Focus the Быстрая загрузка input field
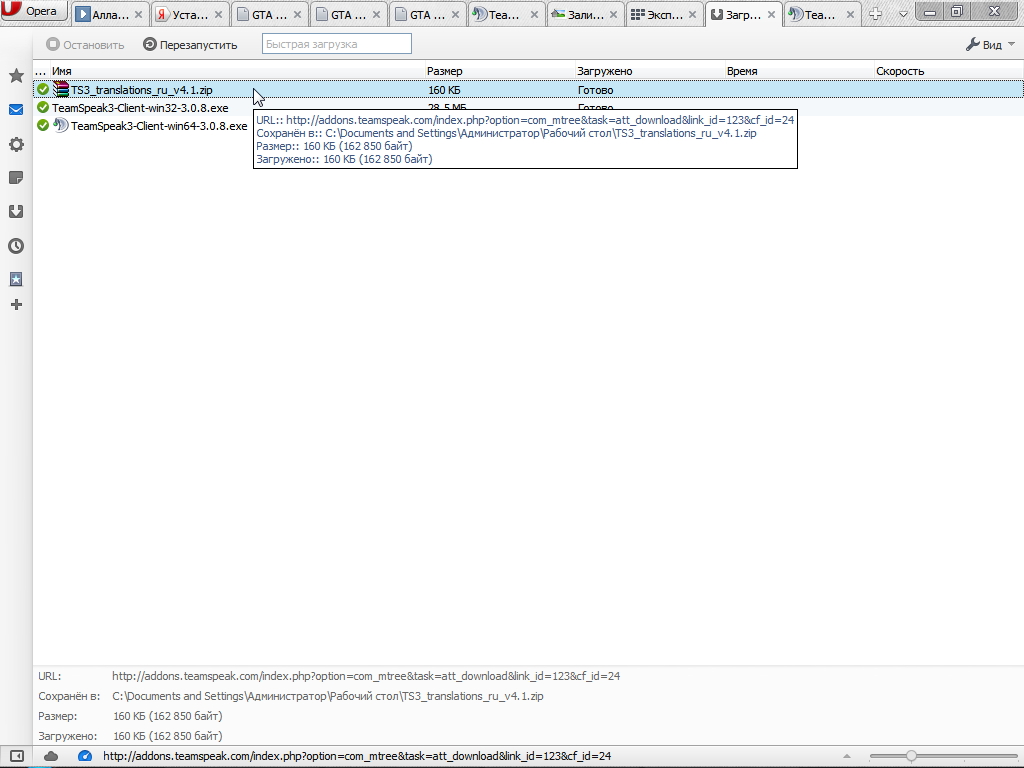The width and height of the screenshot is (1024, 768). point(336,44)
